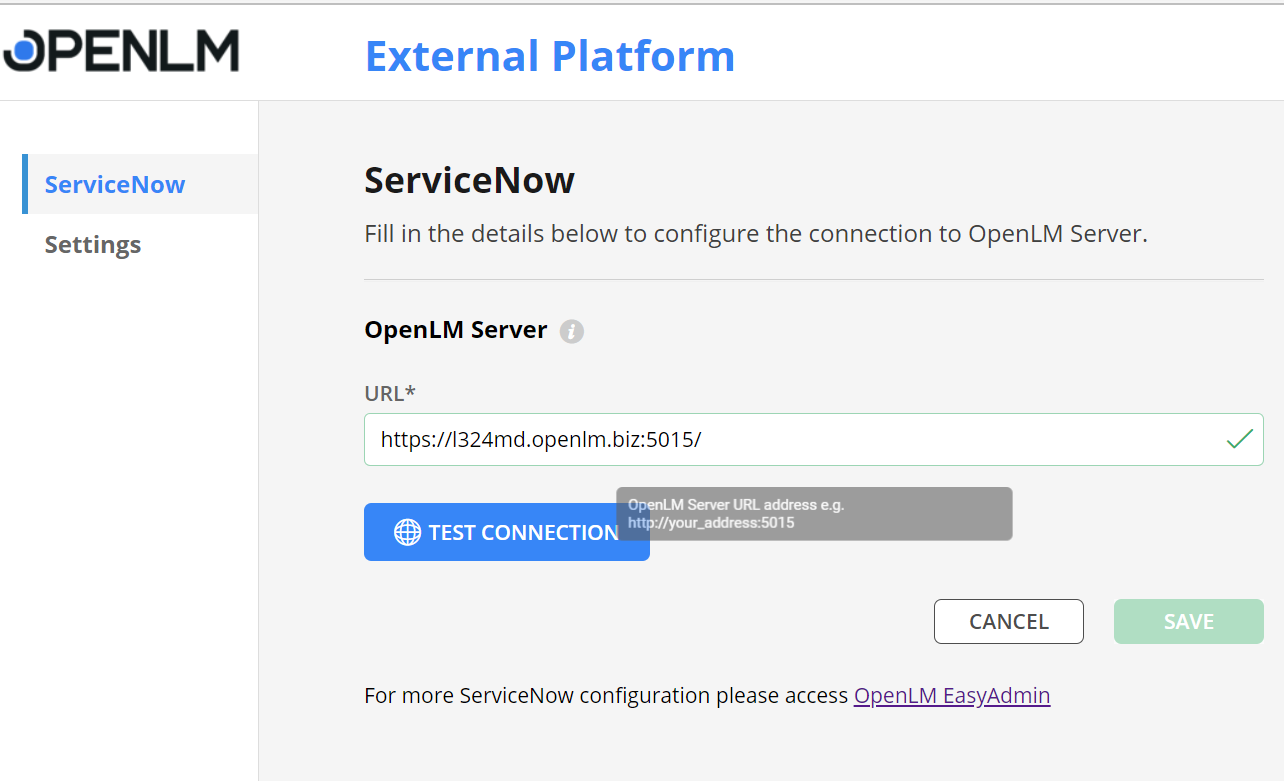This screenshot has height=781, width=1284.
Task: Click the green checkmark in URL field
Action: (x=1239, y=439)
